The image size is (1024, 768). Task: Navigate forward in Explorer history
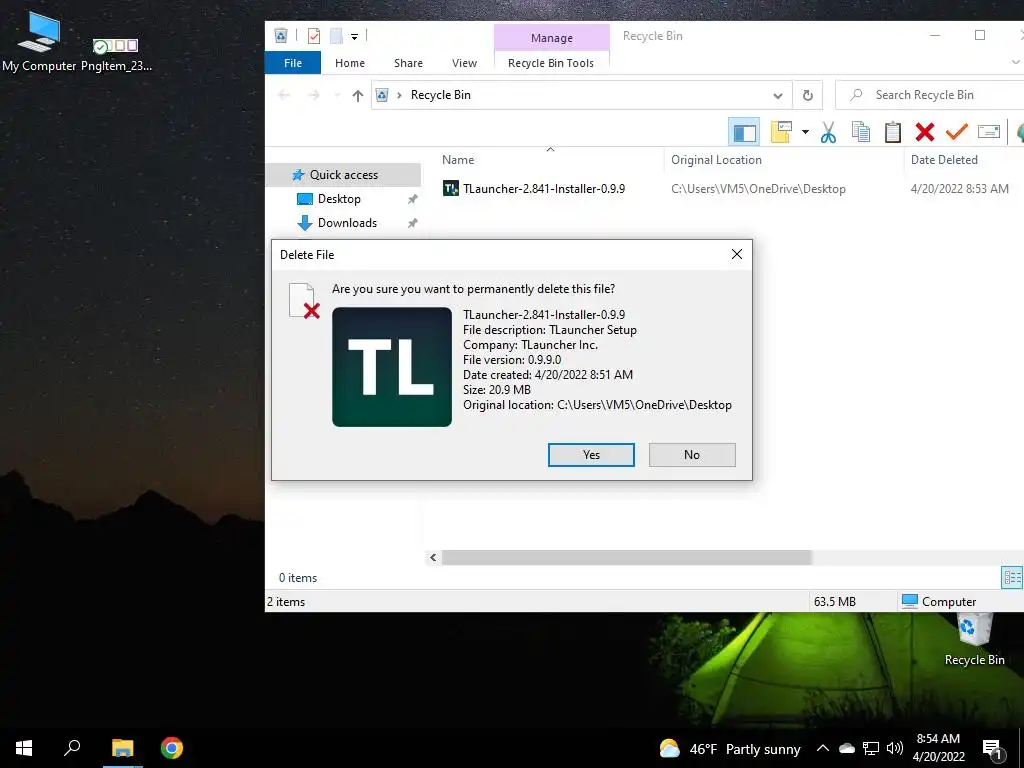[x=314, y=95]
